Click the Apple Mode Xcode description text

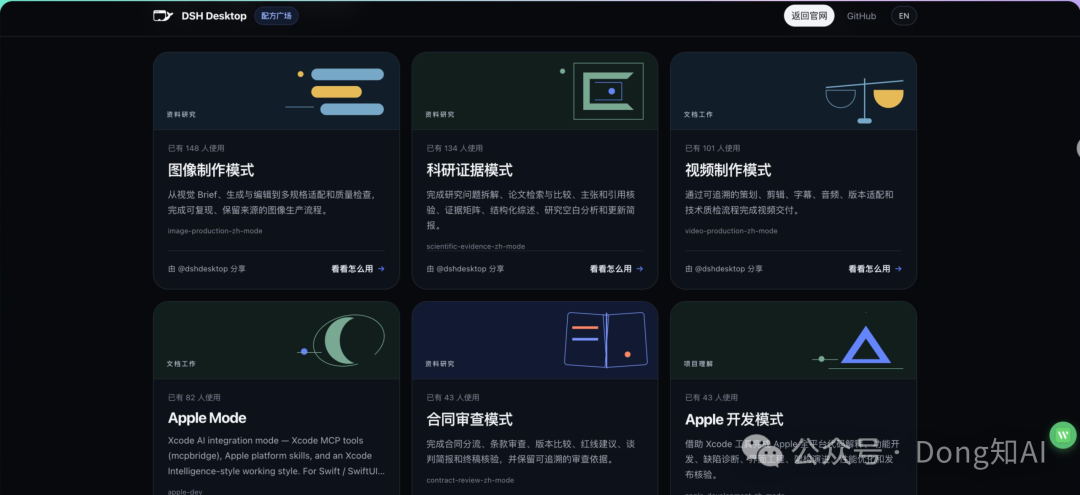(276, 456)
